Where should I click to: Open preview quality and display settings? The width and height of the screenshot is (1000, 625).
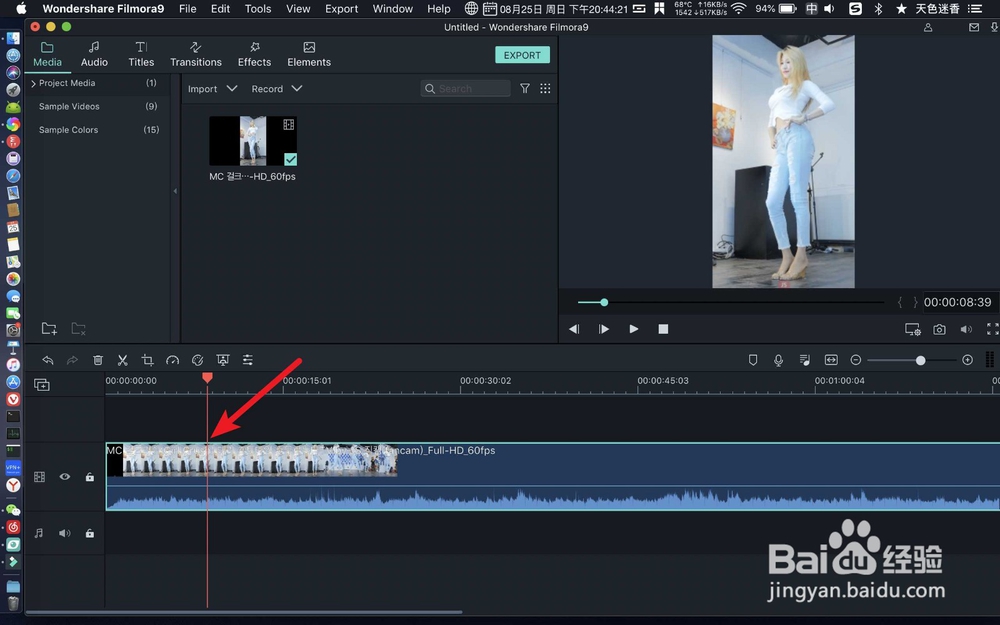point(913,329)
